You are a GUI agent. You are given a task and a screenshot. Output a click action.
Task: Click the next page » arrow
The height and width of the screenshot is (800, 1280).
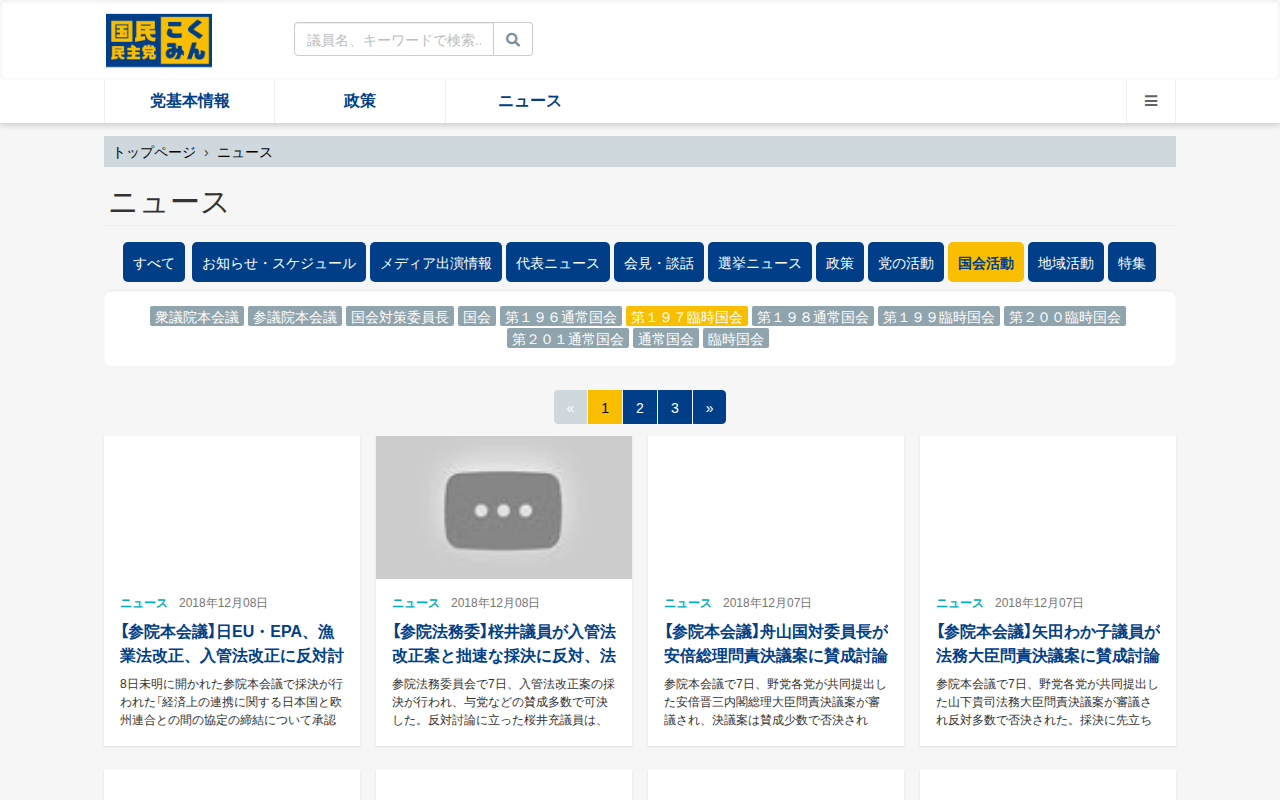(709, 407)
